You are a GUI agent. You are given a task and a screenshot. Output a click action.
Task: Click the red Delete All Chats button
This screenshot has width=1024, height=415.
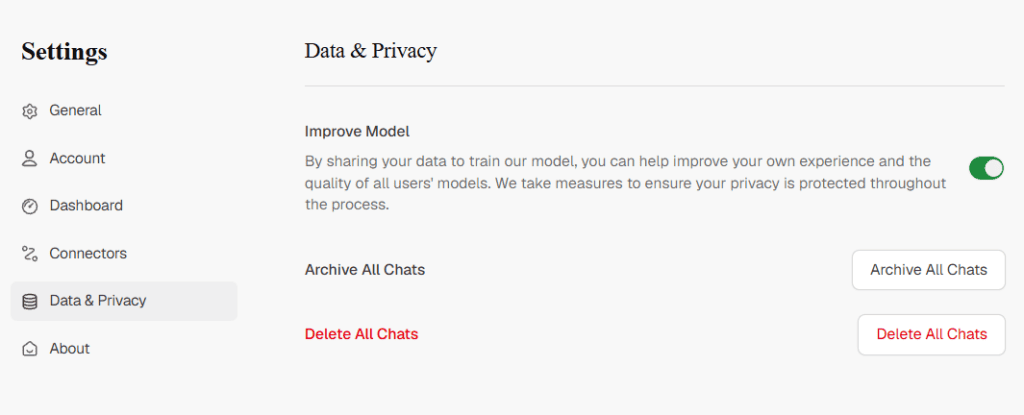click(932, 335)
